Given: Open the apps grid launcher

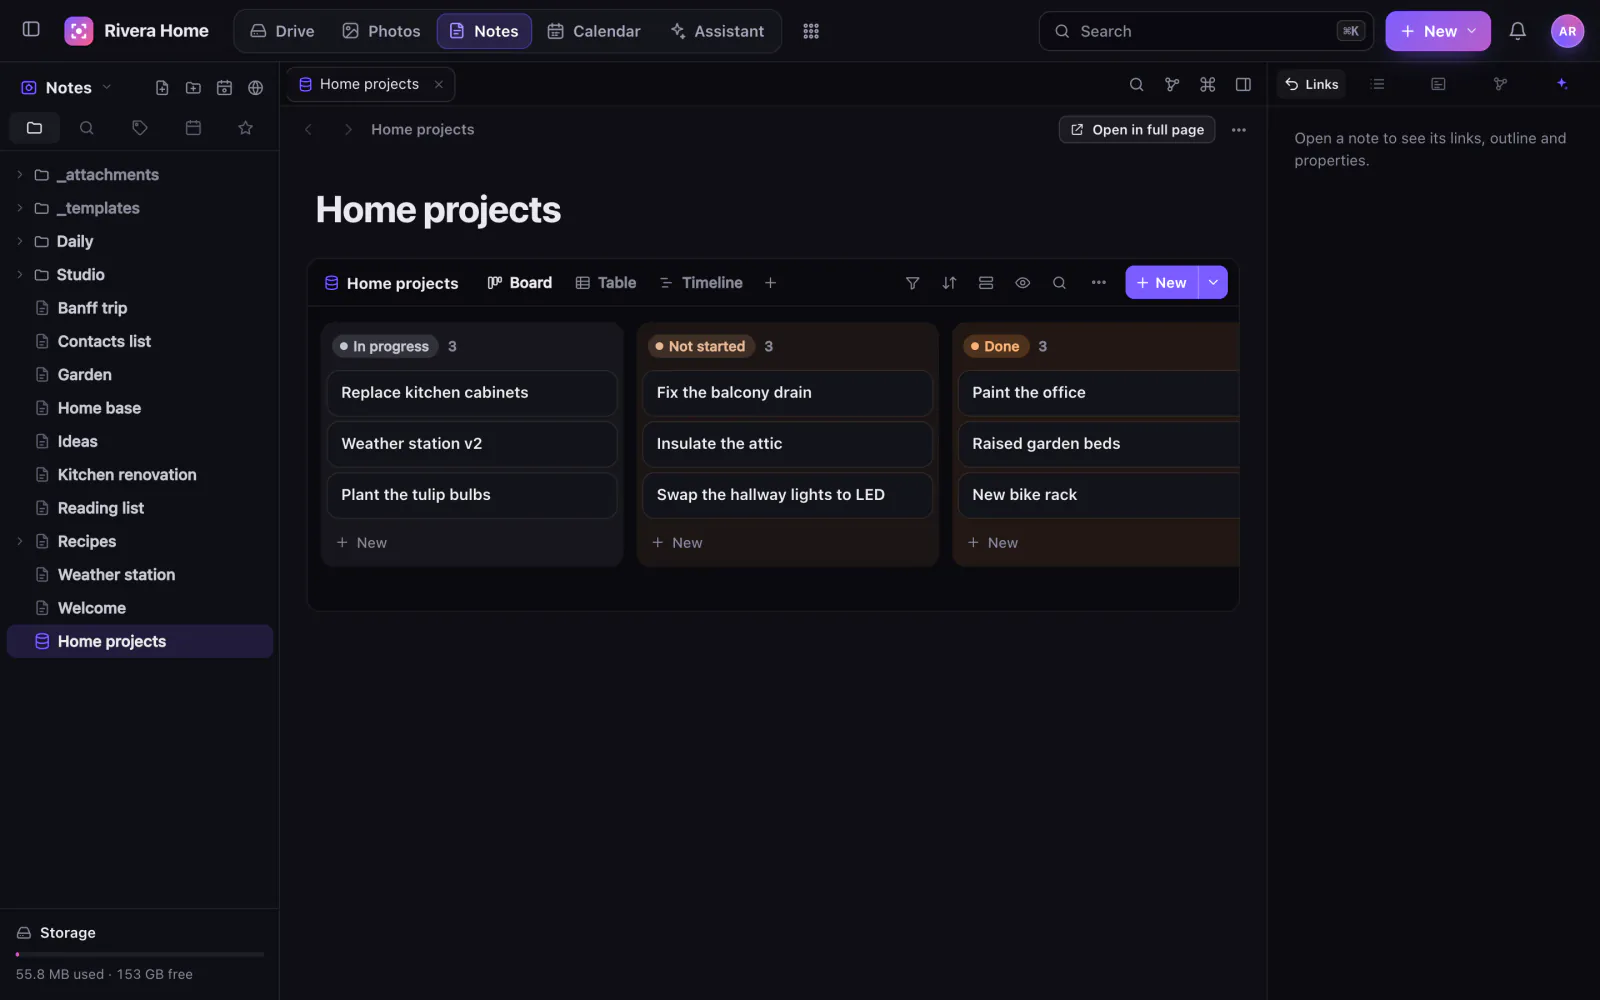Looking at the screenshot, I should pos(811,31).
